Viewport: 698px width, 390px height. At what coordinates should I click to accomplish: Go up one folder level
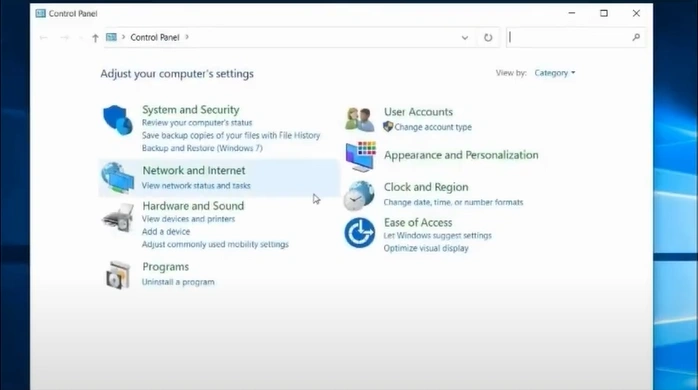[x=95, y=38]
